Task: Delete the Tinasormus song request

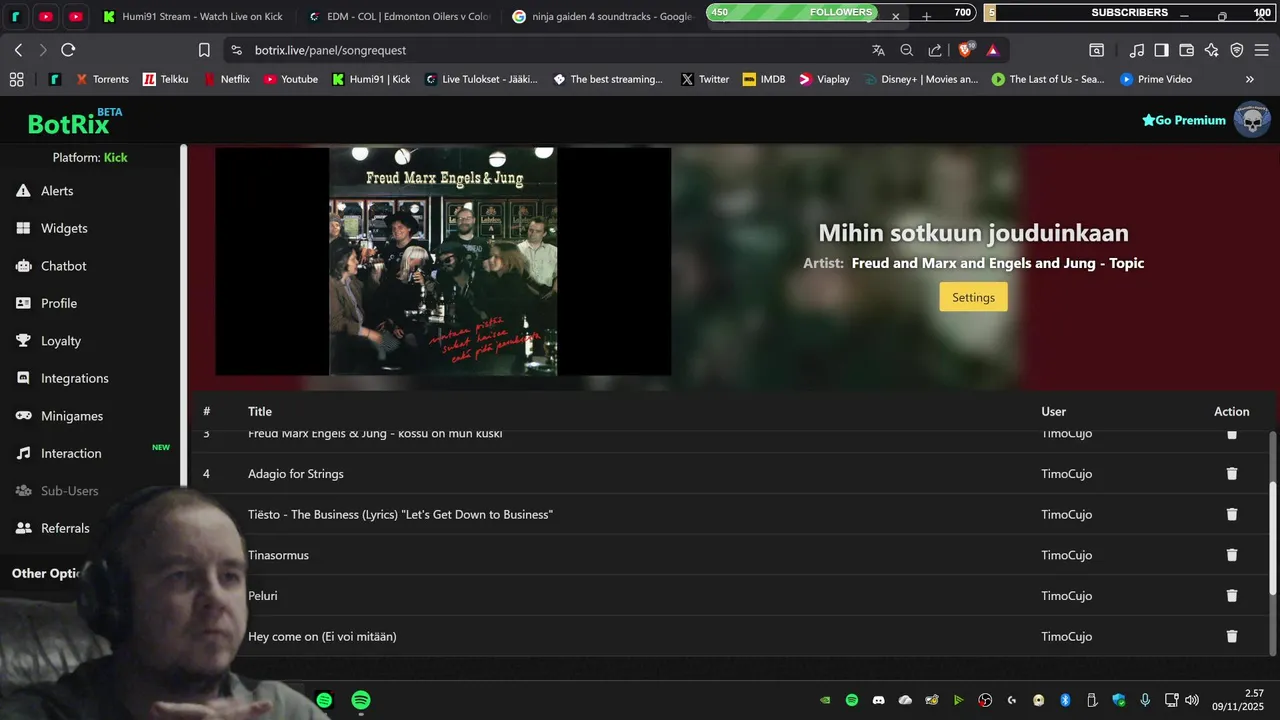Action: [1232, 555]
